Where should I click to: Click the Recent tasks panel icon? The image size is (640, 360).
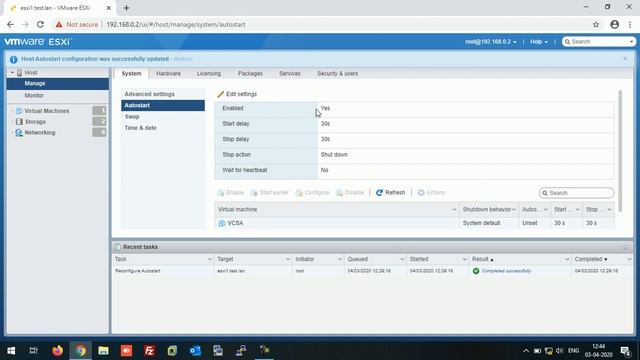[118, 247]
